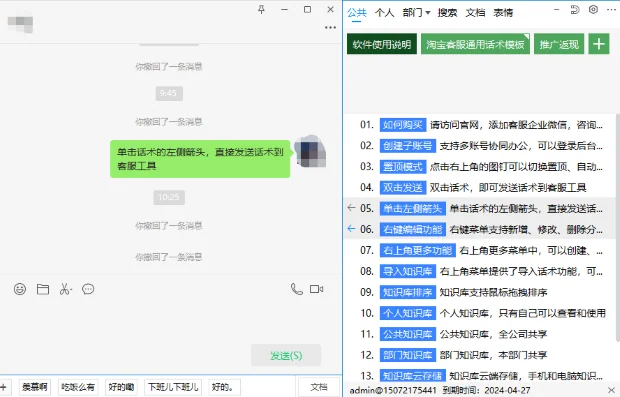The height and width of the screenshot is (397, 620).
Task: Open the script panel more menu ellipsis
Action: pos(611,9)
